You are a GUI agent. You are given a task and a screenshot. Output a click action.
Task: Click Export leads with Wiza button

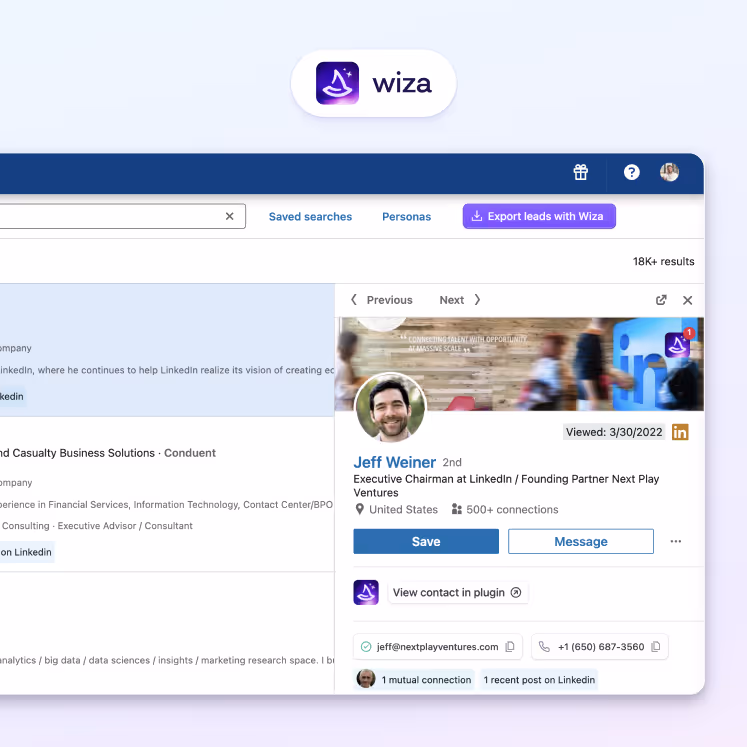pos(539,216)
